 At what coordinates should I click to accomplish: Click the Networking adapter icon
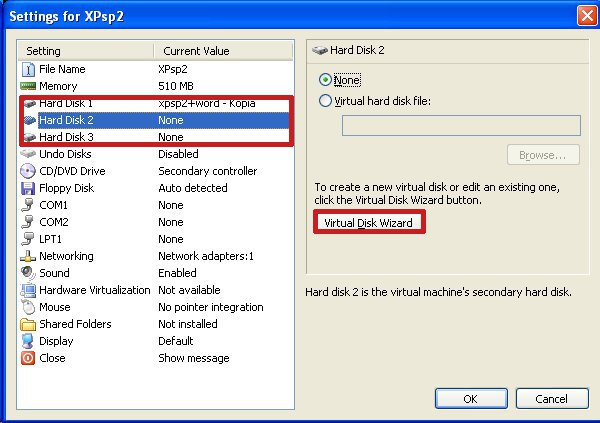28,256
